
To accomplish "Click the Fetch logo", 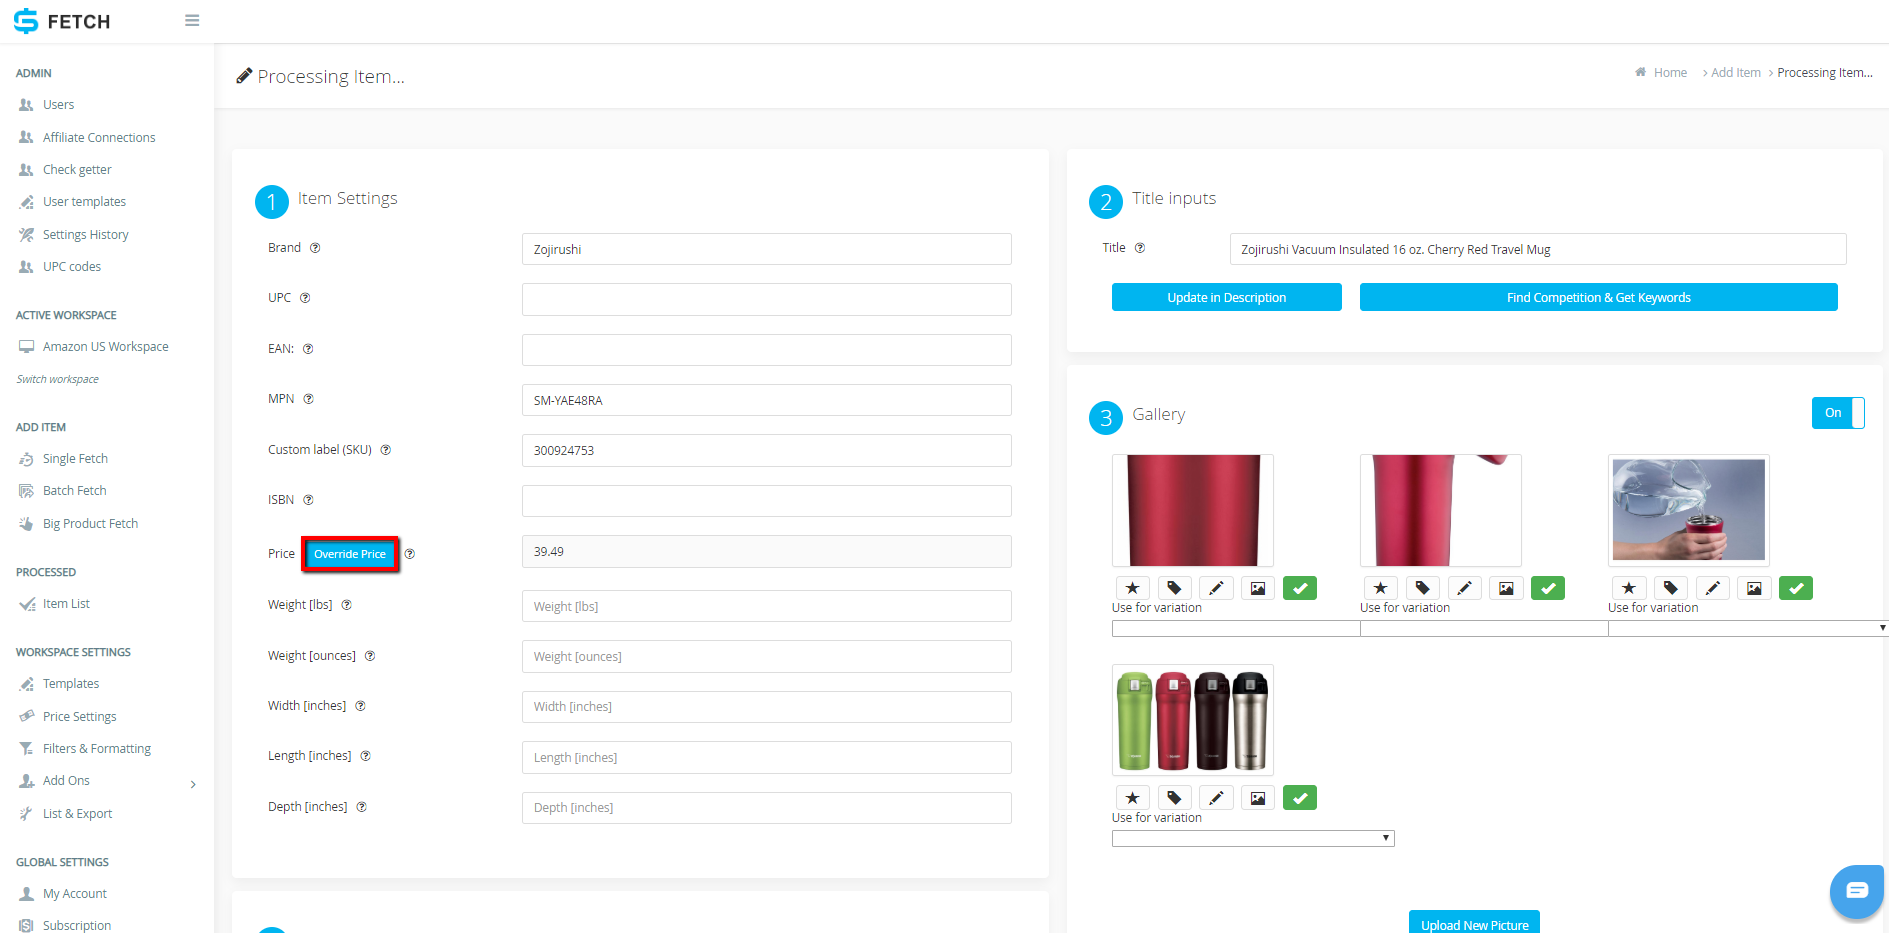I will point(62,21).
